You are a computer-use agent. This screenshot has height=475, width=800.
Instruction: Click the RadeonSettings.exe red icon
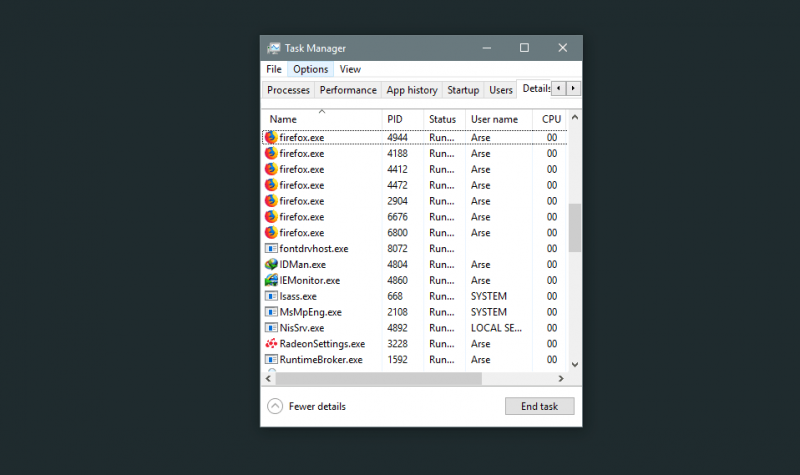tap(271, 343)
